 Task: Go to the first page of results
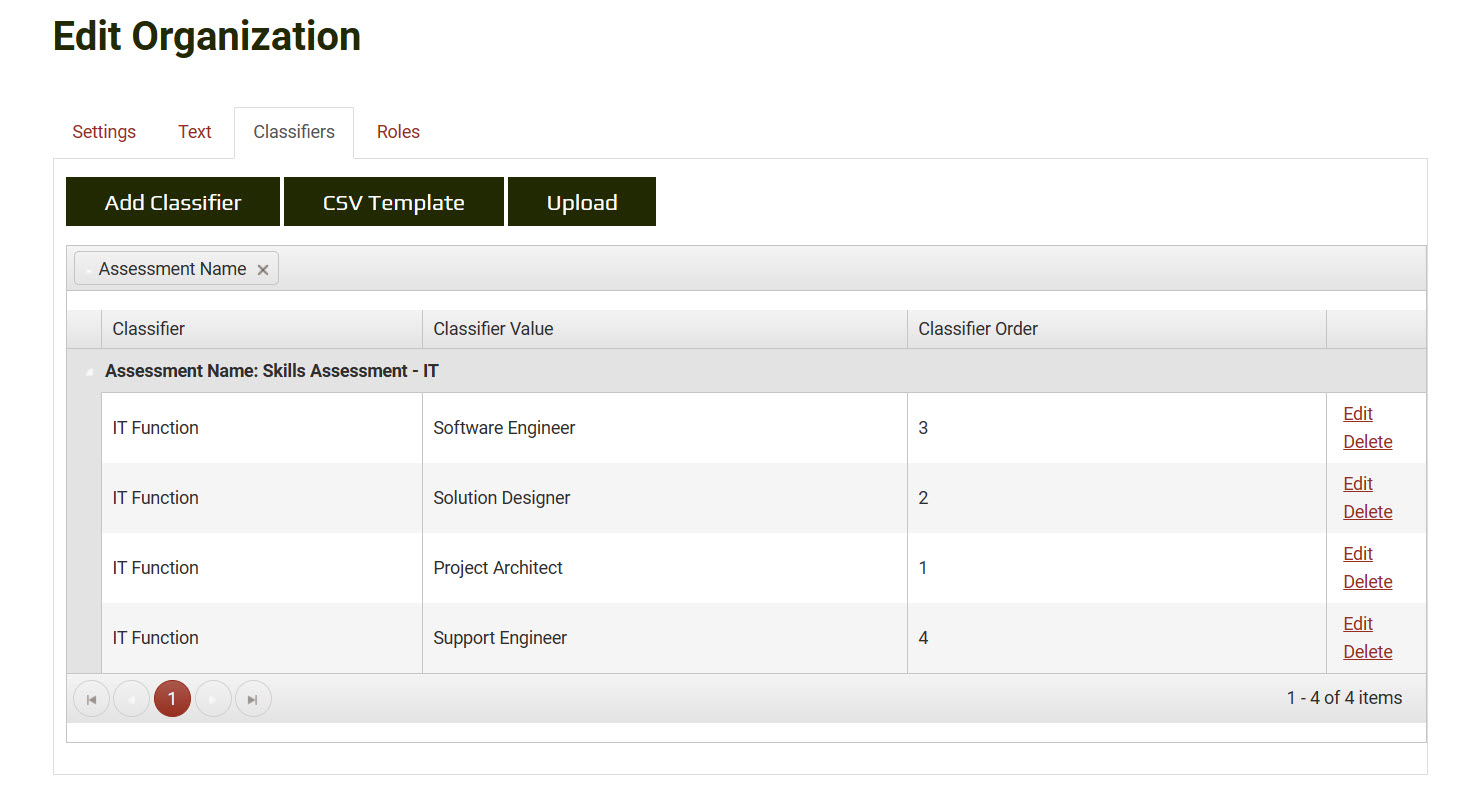(91, 699)
